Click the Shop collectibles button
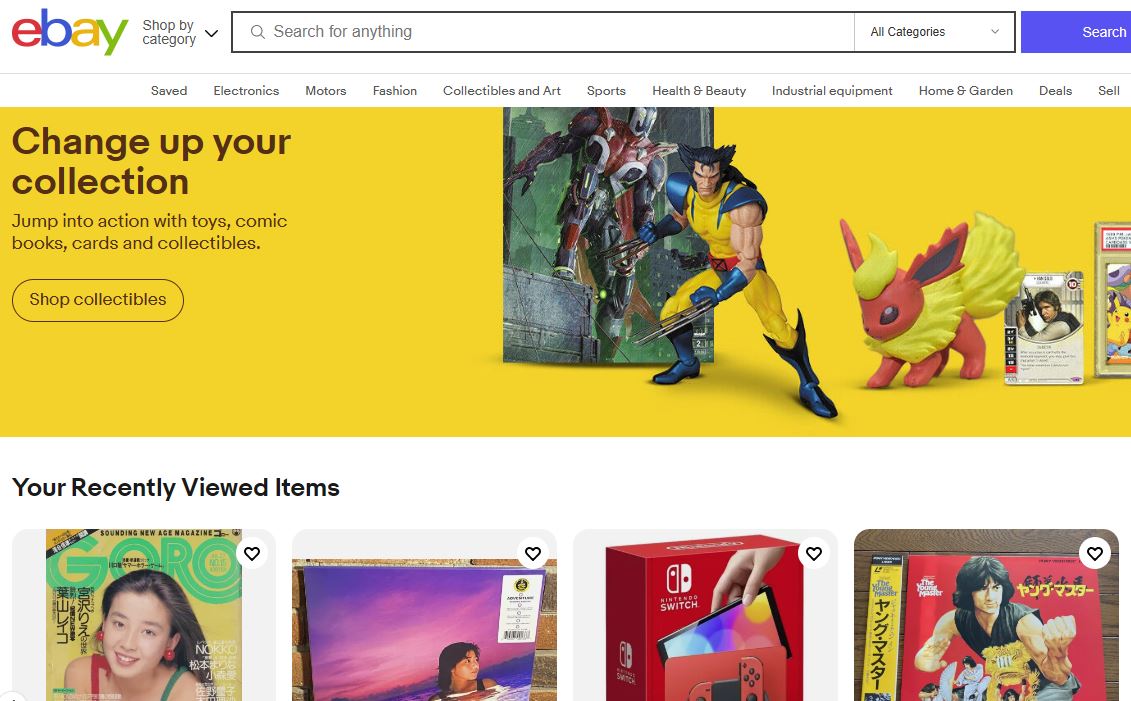The image size is (1131, 701). (98, 300)
